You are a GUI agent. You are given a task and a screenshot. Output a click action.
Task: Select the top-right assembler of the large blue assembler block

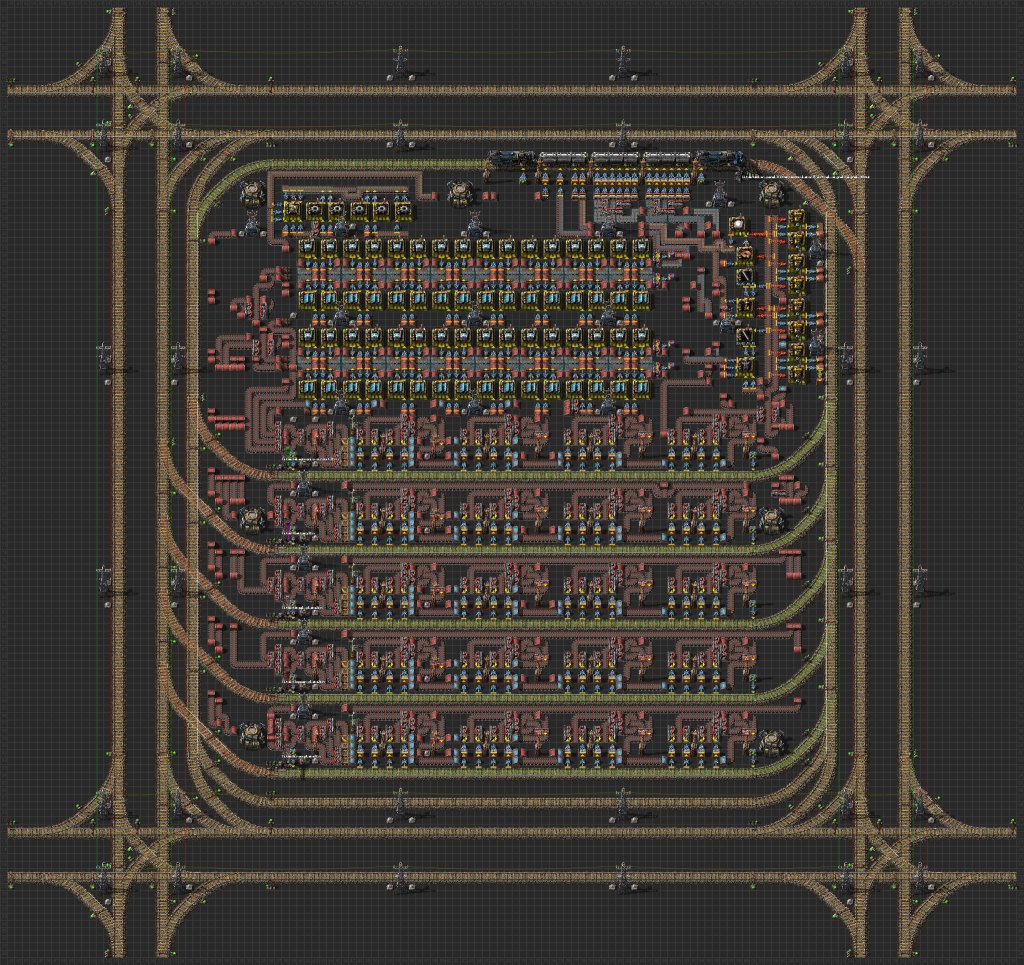tap(641, 247)
